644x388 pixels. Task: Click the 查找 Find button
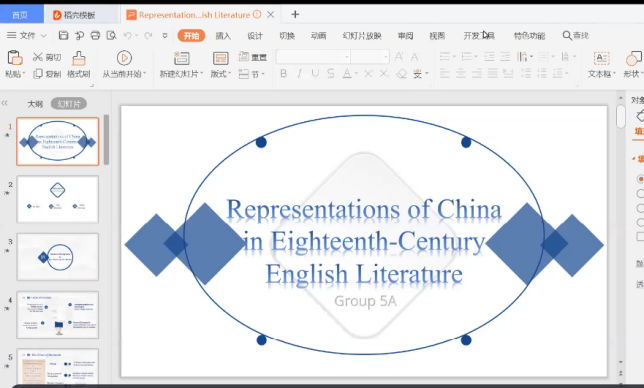[575, 36]
